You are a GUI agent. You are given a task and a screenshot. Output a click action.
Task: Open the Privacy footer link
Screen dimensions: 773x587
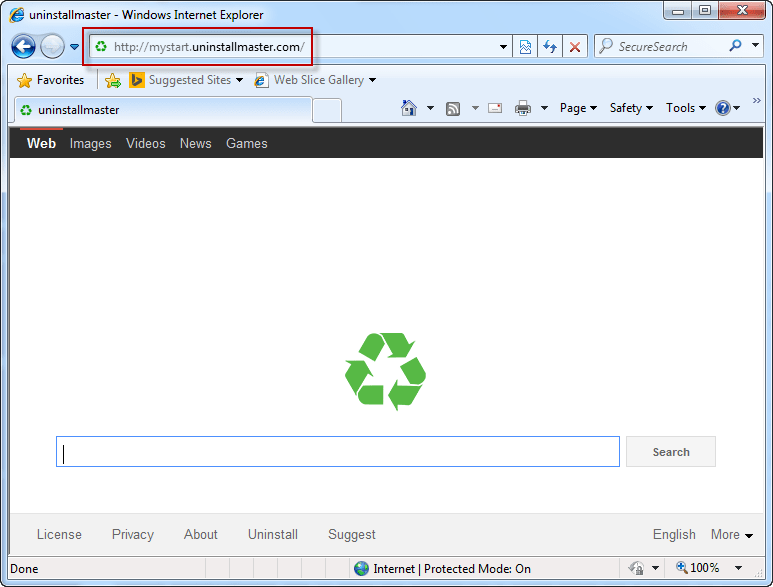click(133, 534)
